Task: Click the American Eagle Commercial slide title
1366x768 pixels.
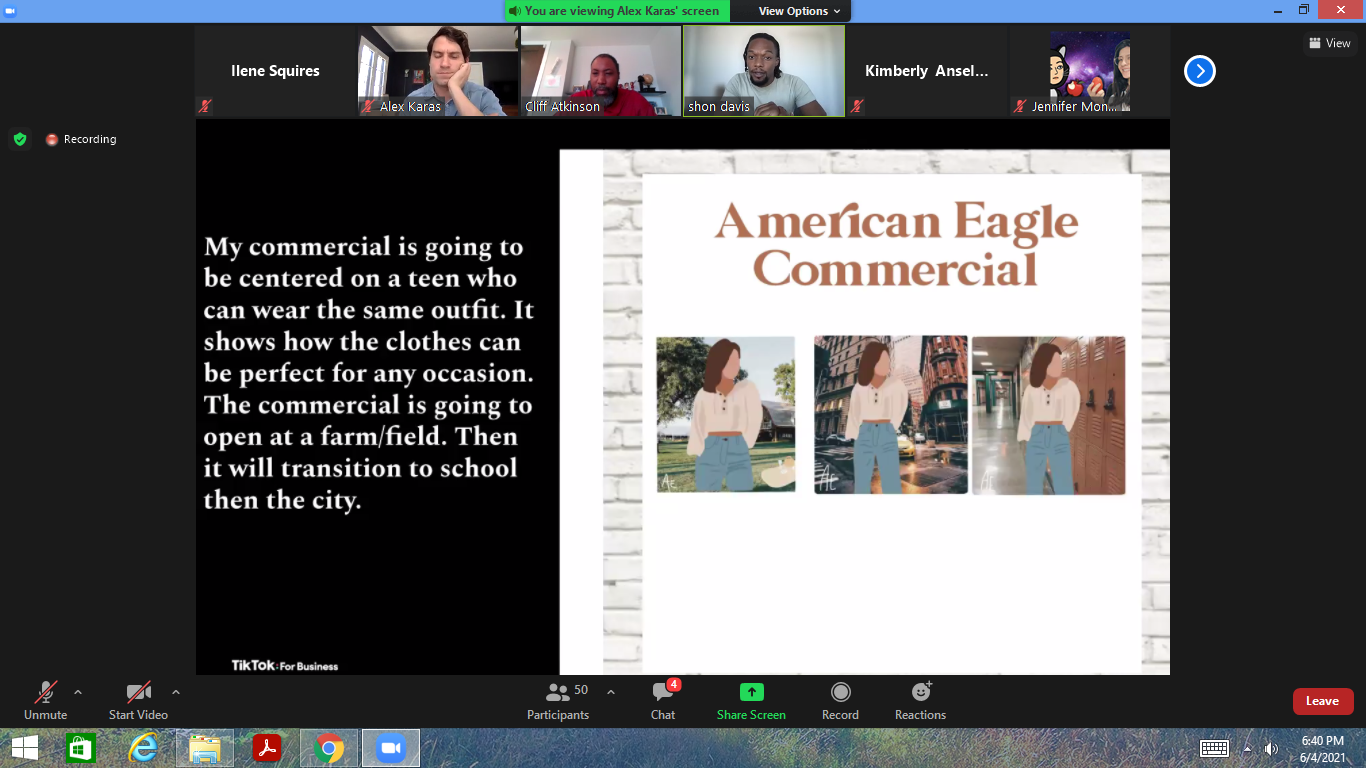Action: coord(896,245)
